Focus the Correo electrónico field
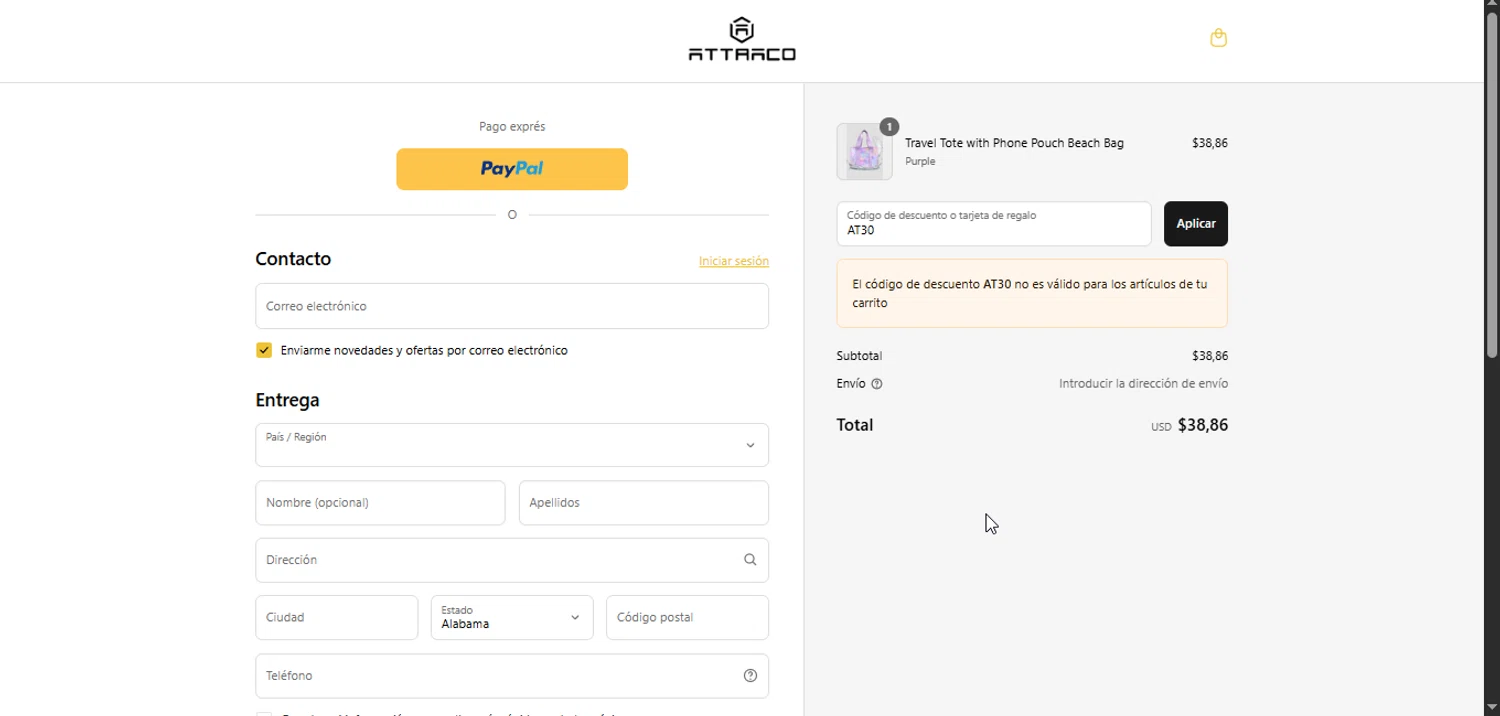Image resolution: width=1500 pixels, height=716 pixels. pyautogui.click(x=512, y=306)
